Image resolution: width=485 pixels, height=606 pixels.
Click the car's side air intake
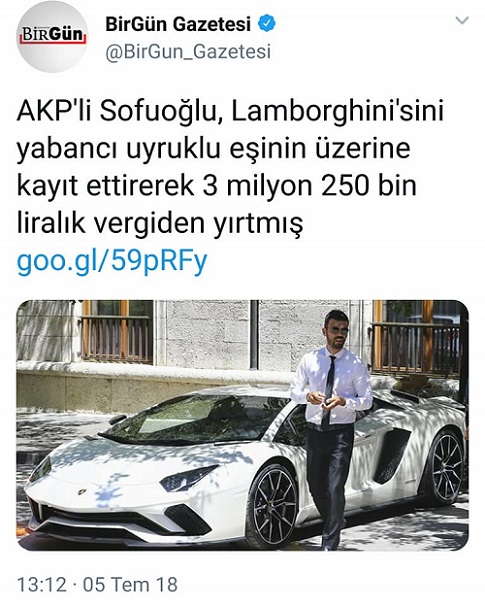pyautogui.click(x=391, y=455)
